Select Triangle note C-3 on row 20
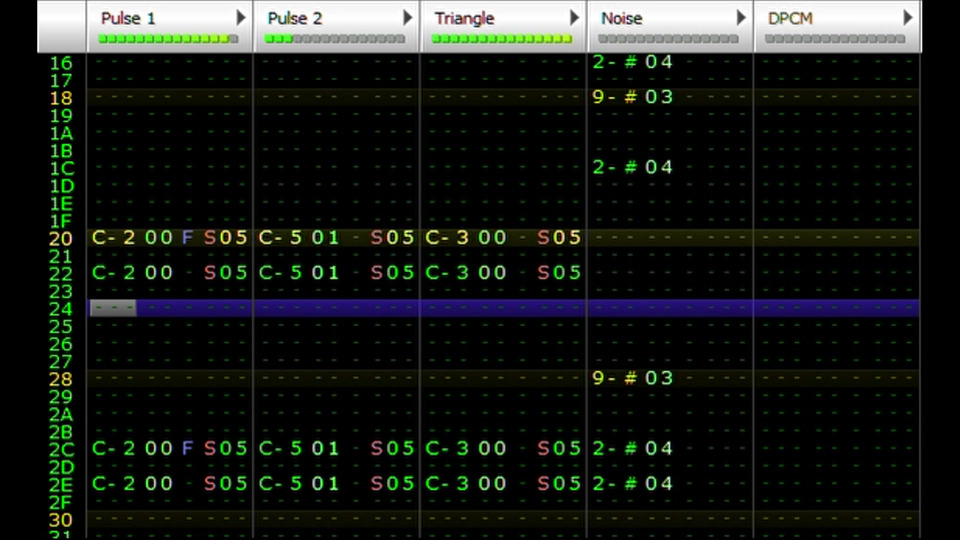Screen dimensions: 960x540 (x=447, y=238)
